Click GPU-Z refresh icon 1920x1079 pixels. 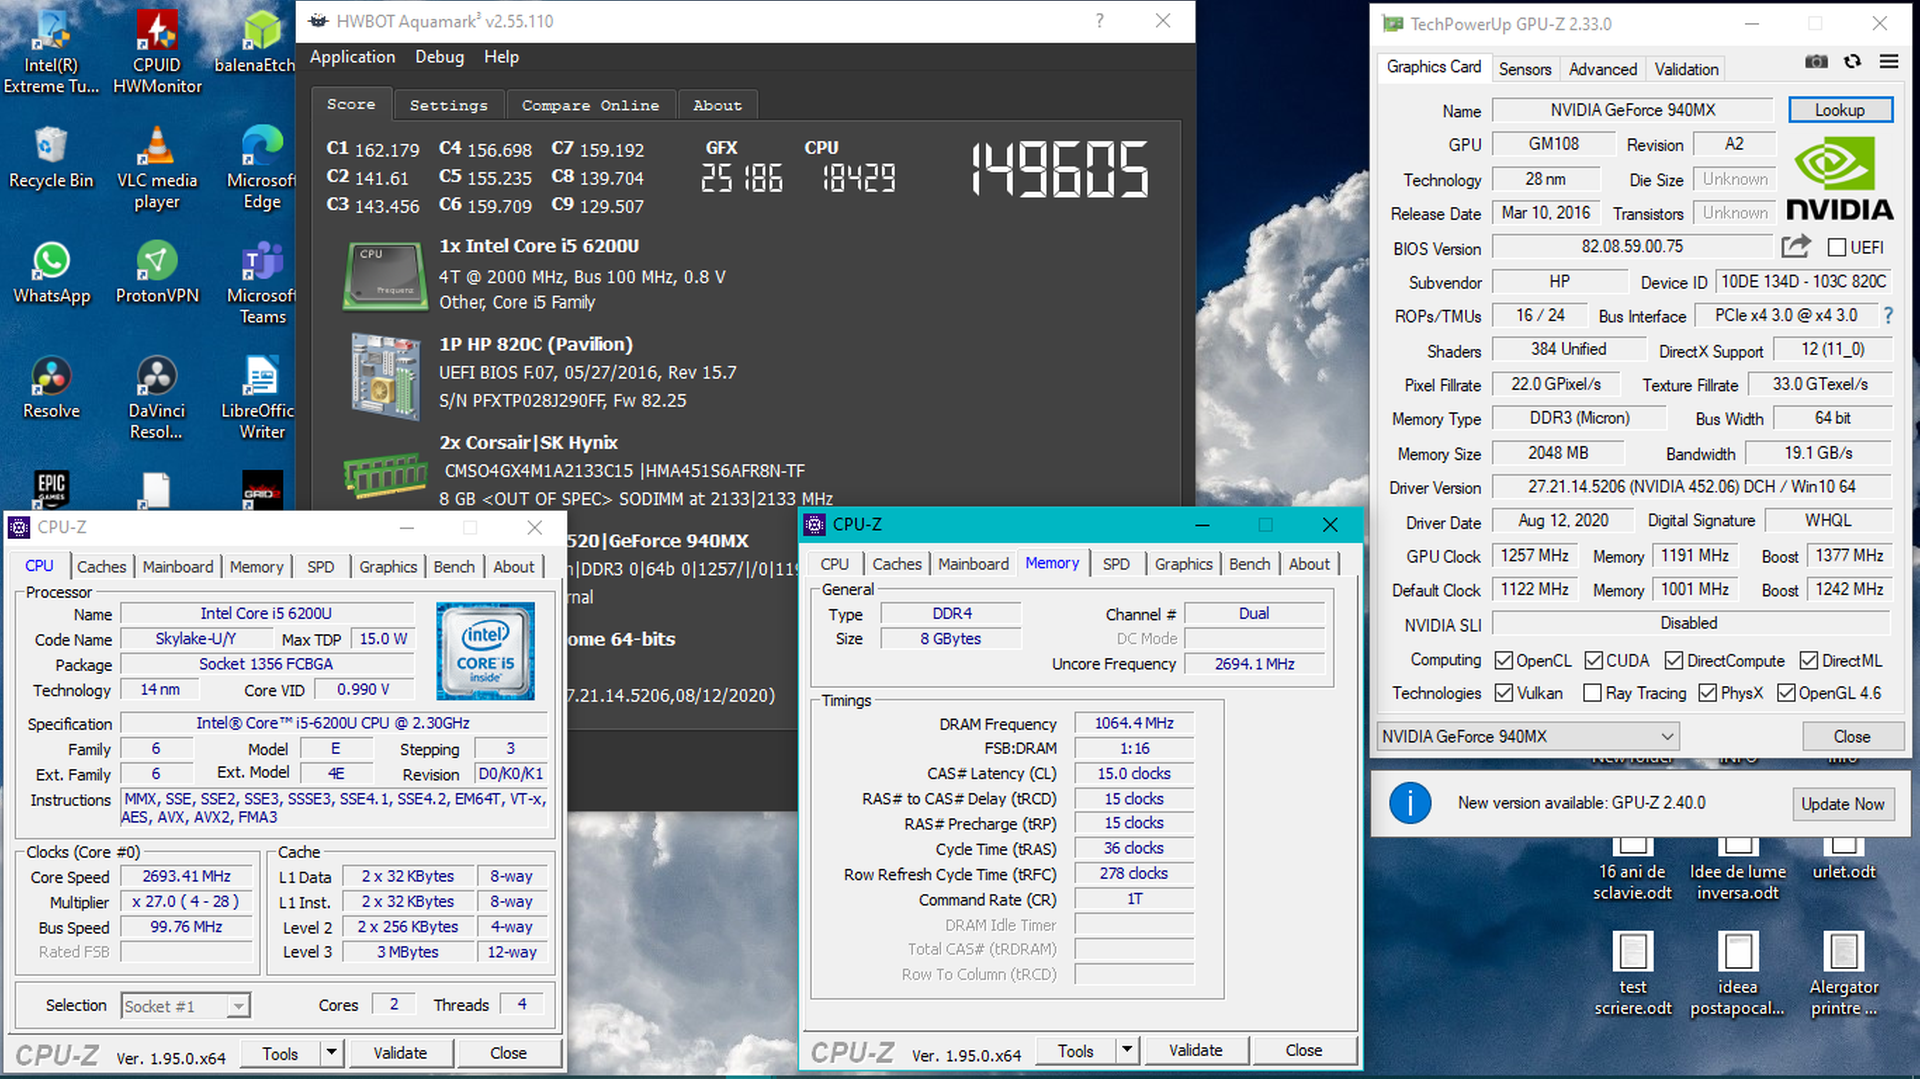click(x=1852, y=62)
